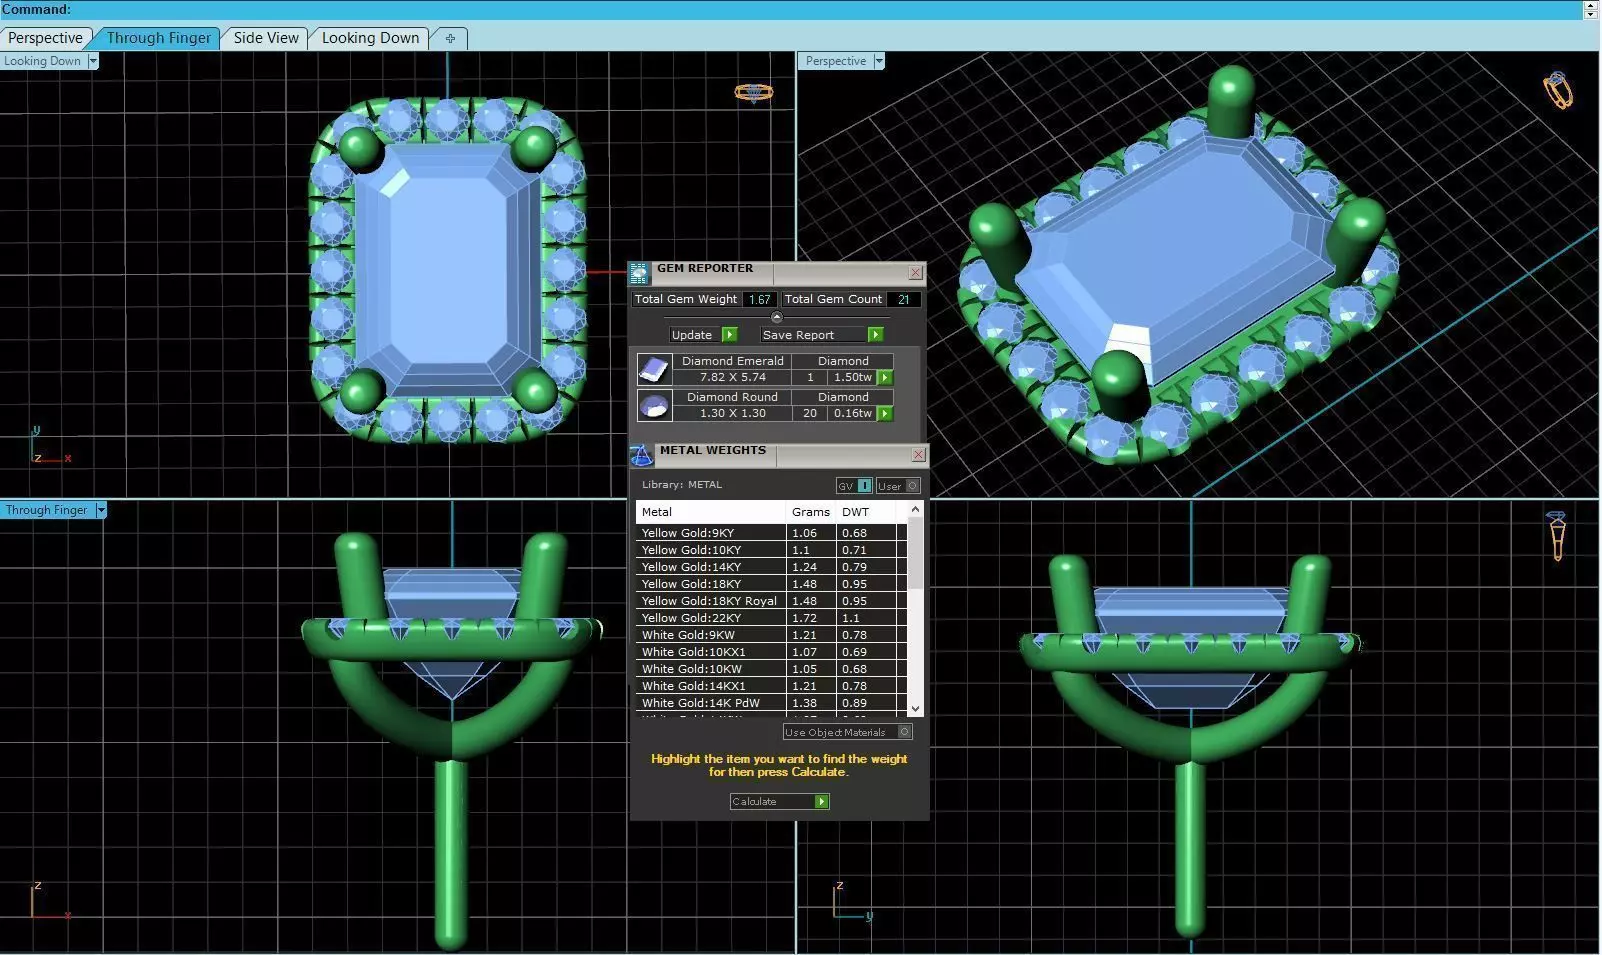The width and height of the screenshot is (1602, 955).
Task: Click the DWT column header
Action: click(x=866, y=512)
